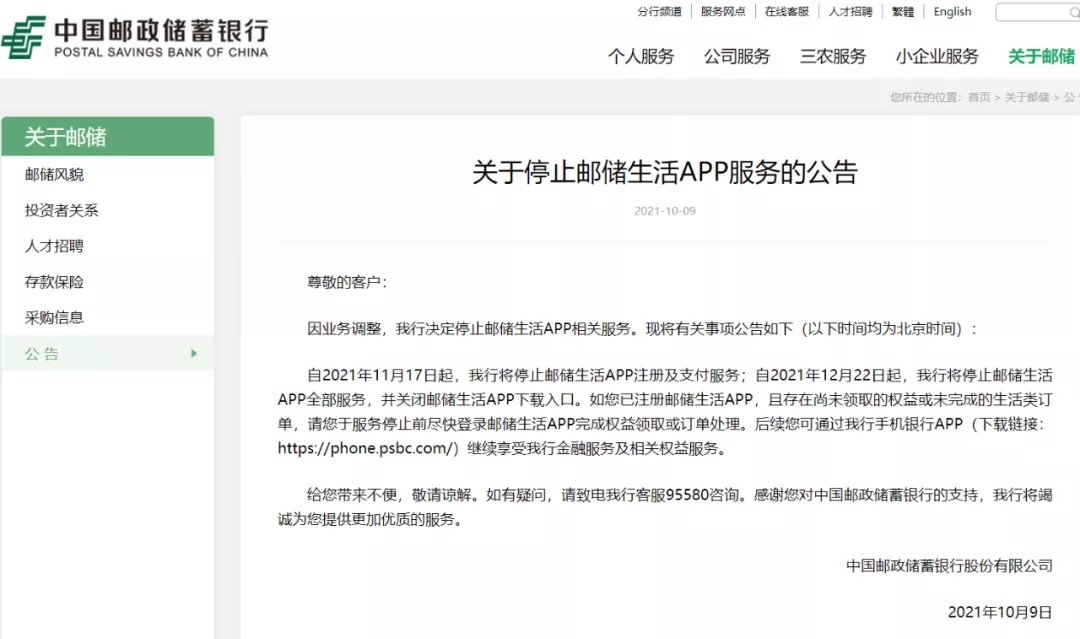Switch to 繁體 traditional Chinese

point(903,12)
